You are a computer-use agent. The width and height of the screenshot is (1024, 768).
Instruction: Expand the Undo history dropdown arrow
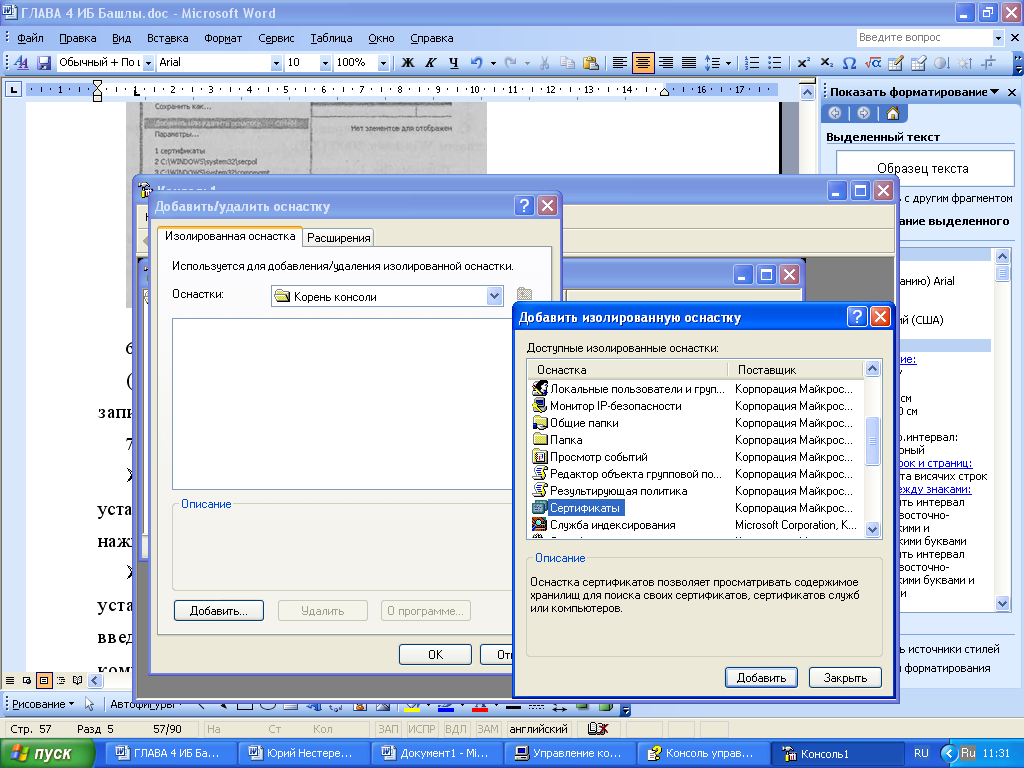coord(493,63)
